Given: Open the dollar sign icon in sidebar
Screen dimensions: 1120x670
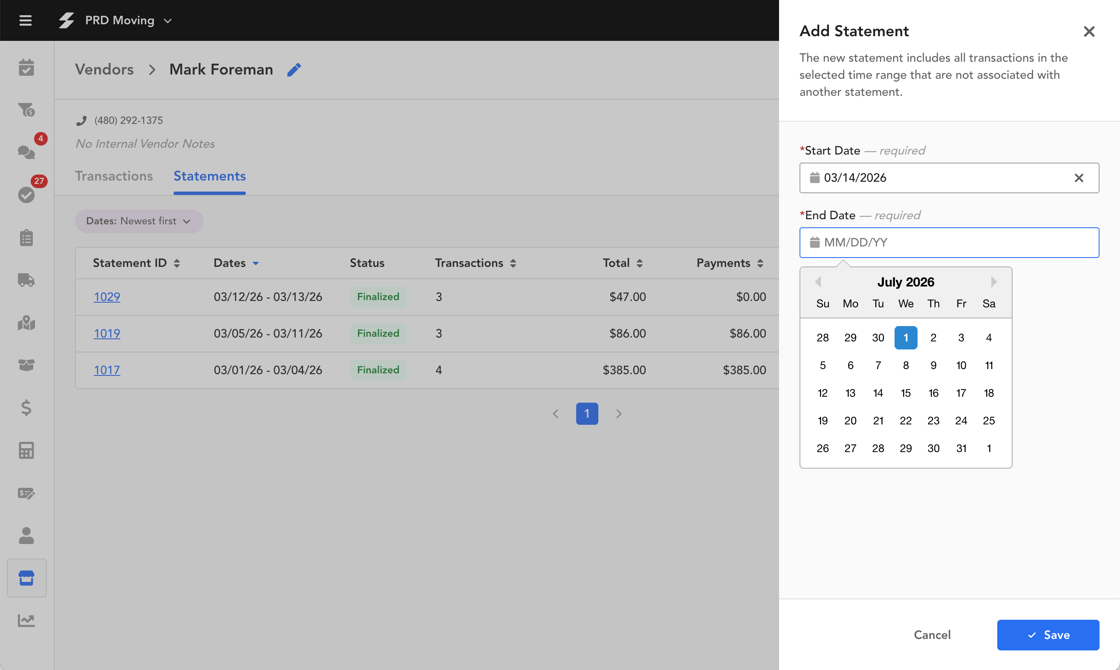Looking at the screenshot, I should tap(26, 408).
